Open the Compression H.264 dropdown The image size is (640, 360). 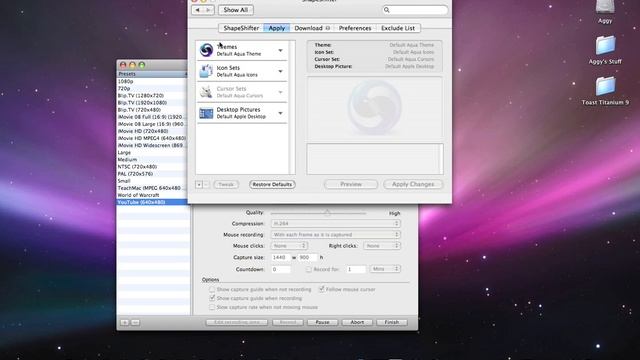[336, 224]
